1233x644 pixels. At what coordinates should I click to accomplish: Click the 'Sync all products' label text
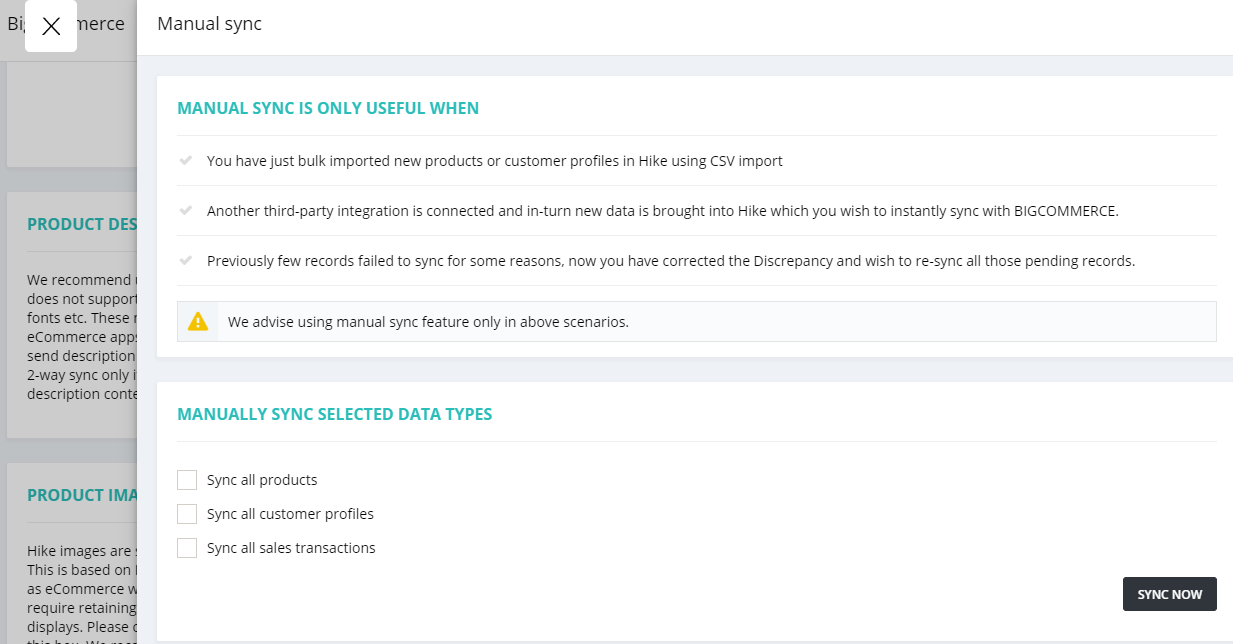(262, 480)
